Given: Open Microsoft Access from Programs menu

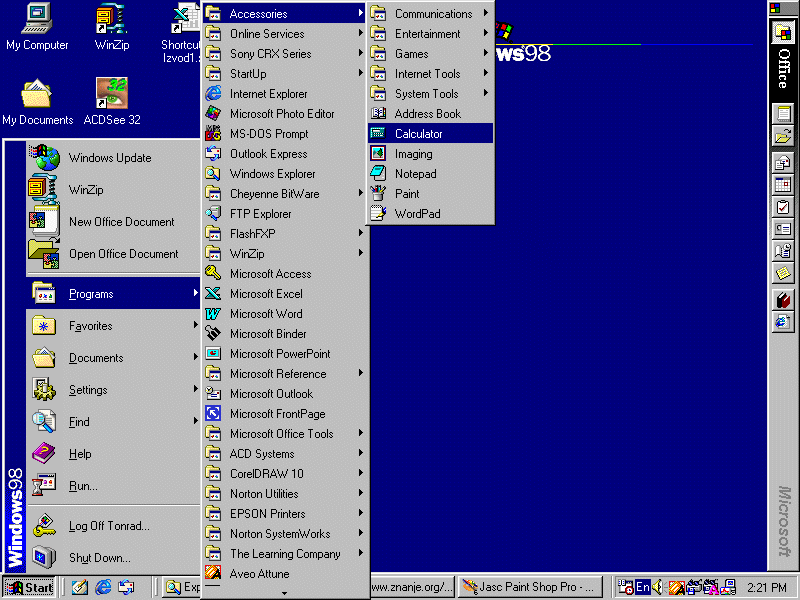Looking at the screenshot, I should (x=285, y=274).
